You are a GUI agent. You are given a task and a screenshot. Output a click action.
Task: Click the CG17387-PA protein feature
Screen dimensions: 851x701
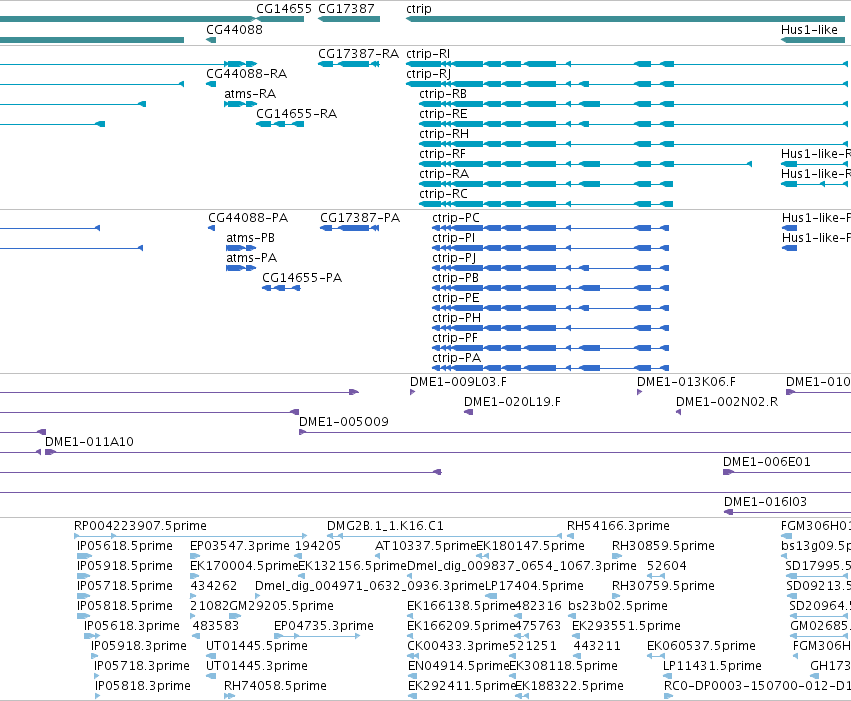pos(350,228)
